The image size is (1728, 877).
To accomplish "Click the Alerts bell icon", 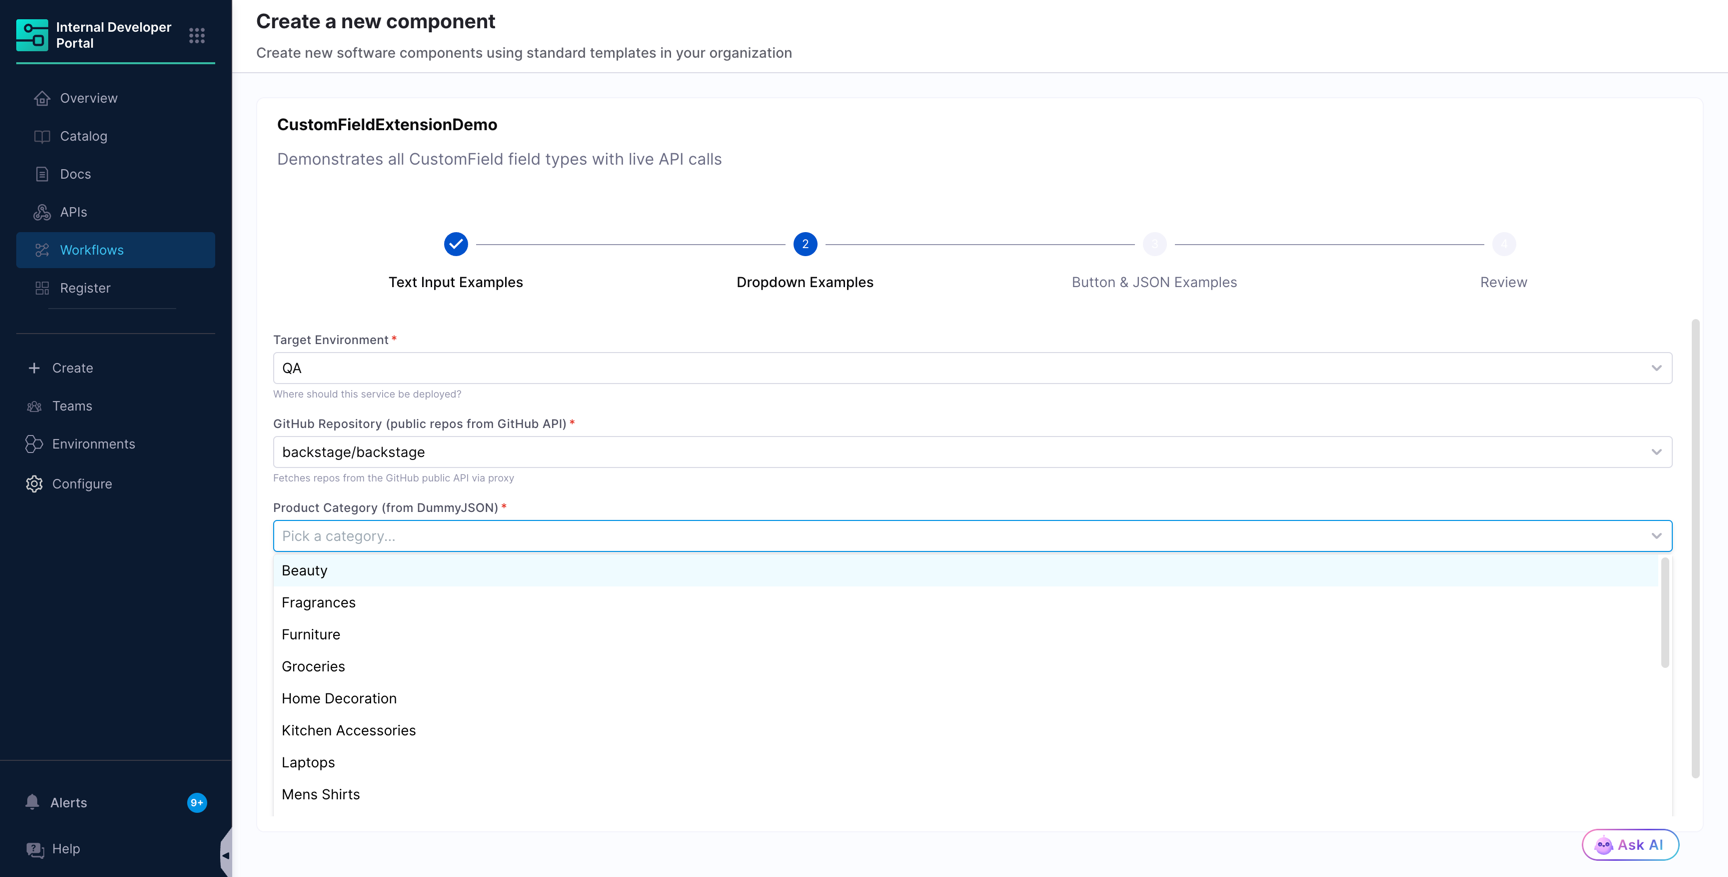I will pyautogui.click(x=32, y=802).
